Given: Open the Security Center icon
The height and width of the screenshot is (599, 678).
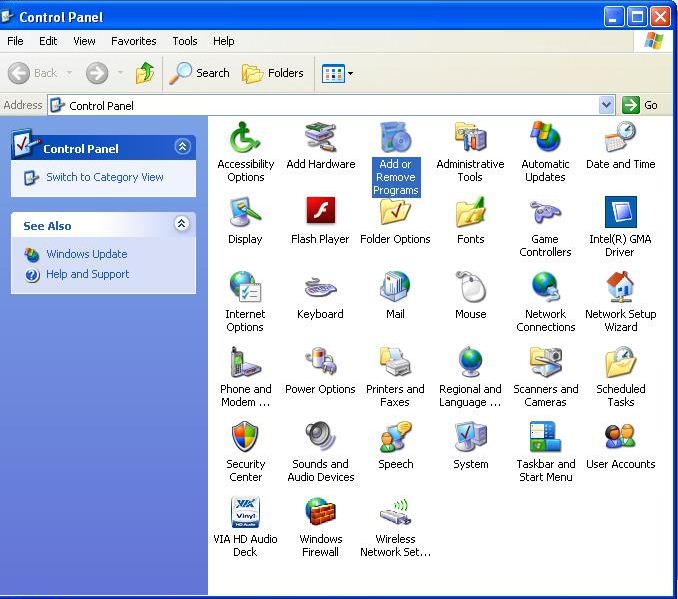Looking at the screenshot, I should click(x=245, y=438).
